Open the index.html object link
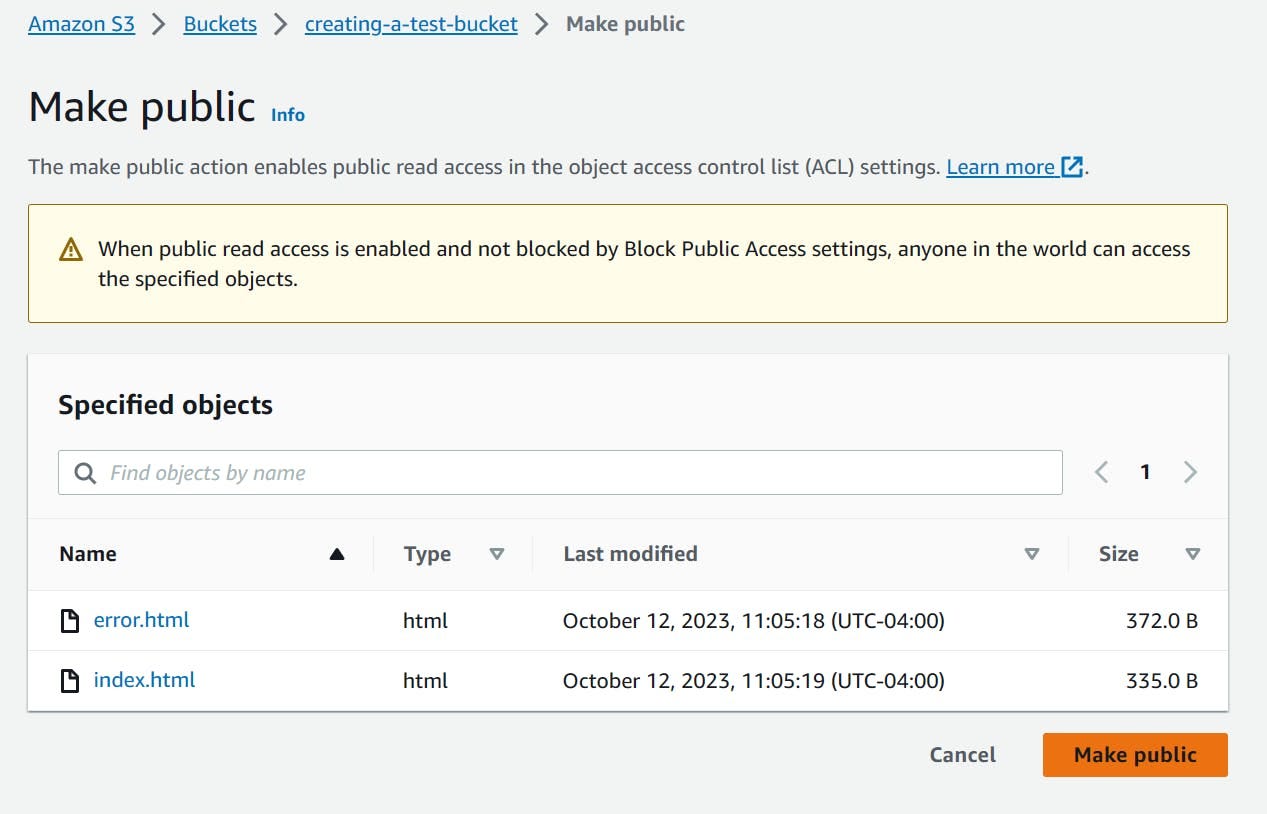This screenshot has height=814, width=1267. 144,680
